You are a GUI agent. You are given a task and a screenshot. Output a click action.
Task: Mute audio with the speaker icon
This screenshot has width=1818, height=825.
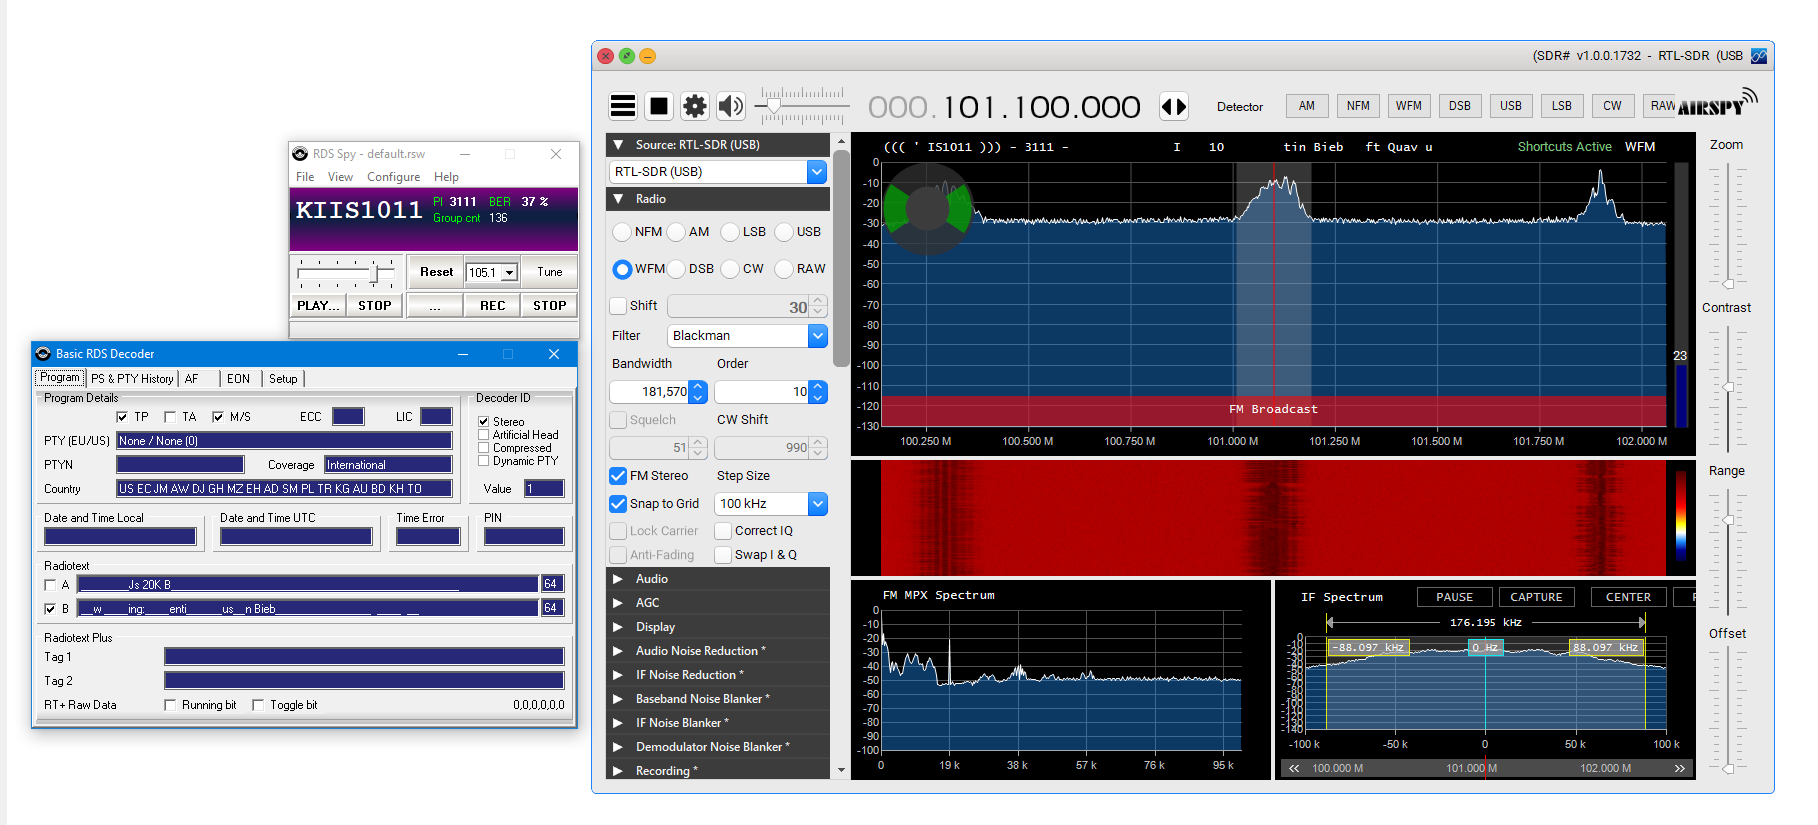point(731,106)
